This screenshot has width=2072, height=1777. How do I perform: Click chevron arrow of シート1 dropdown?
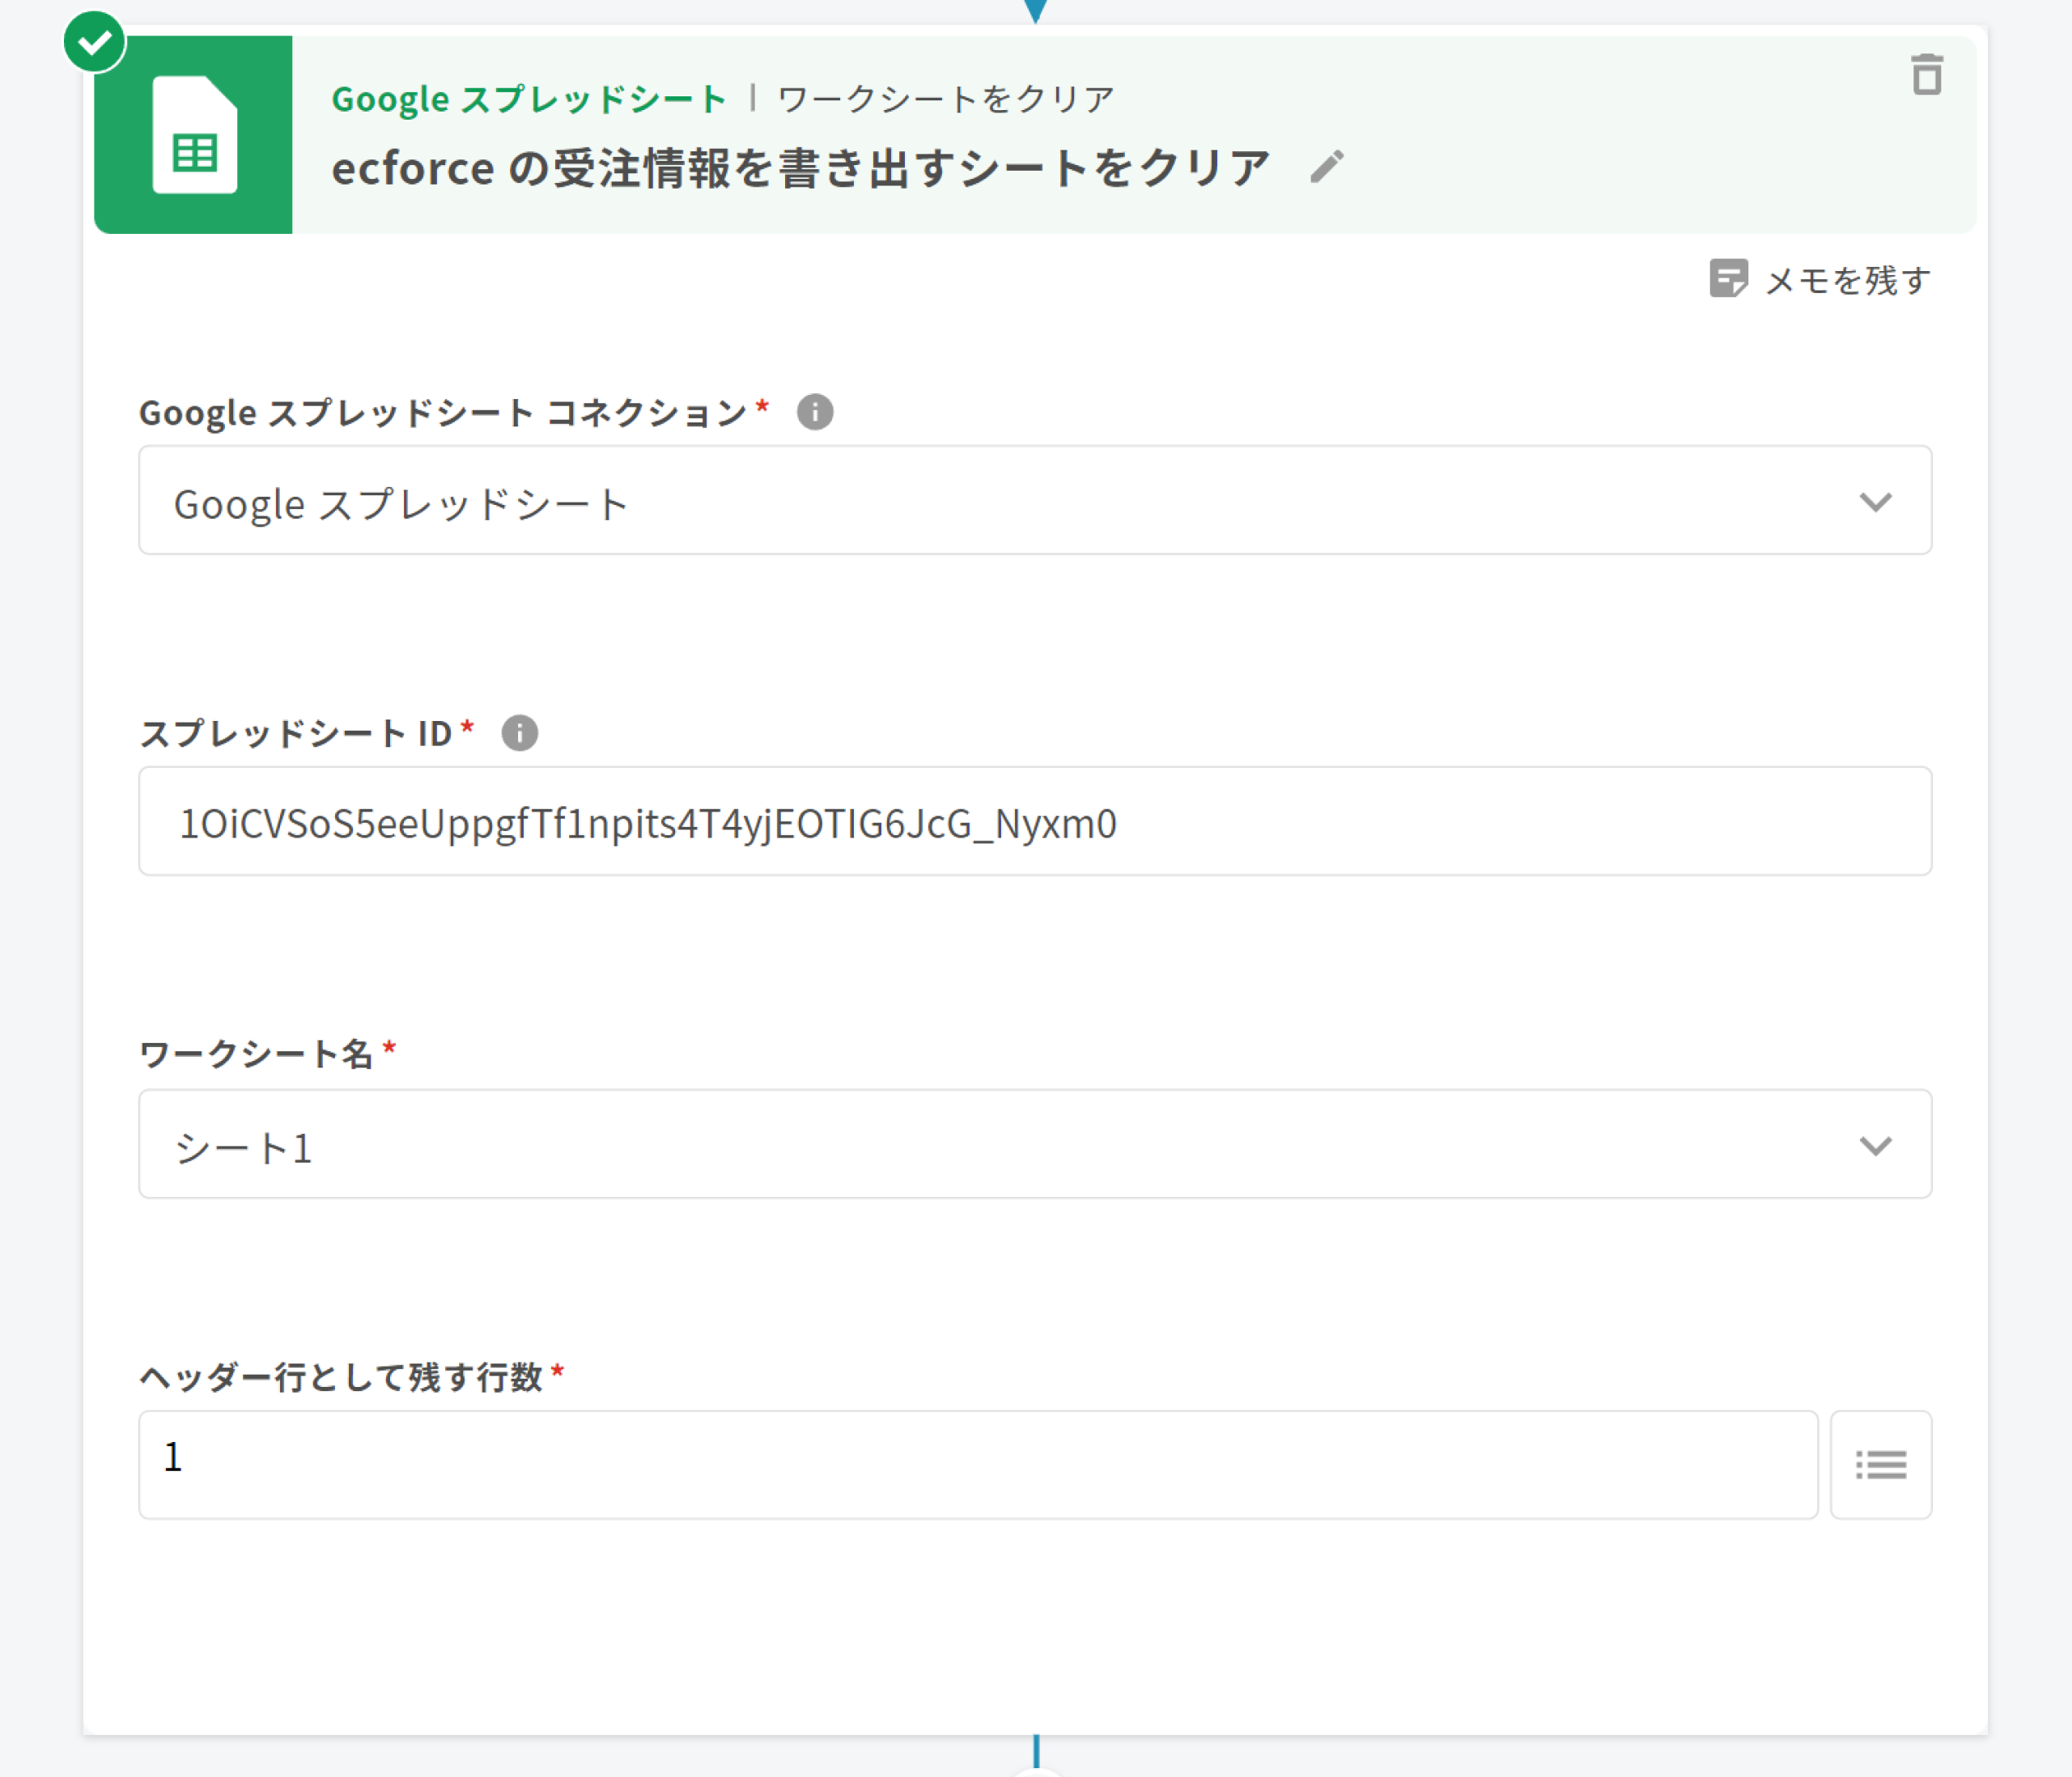1875,1145
